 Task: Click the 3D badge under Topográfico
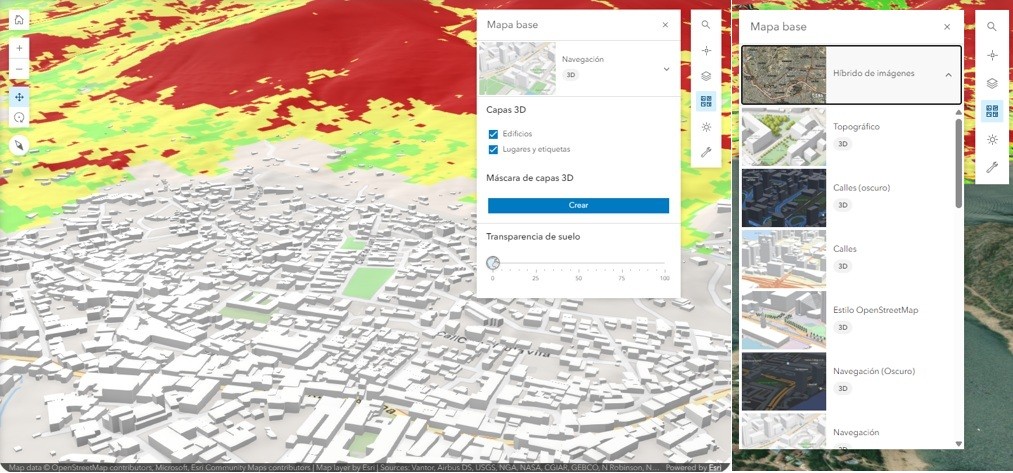coord(842,144)
